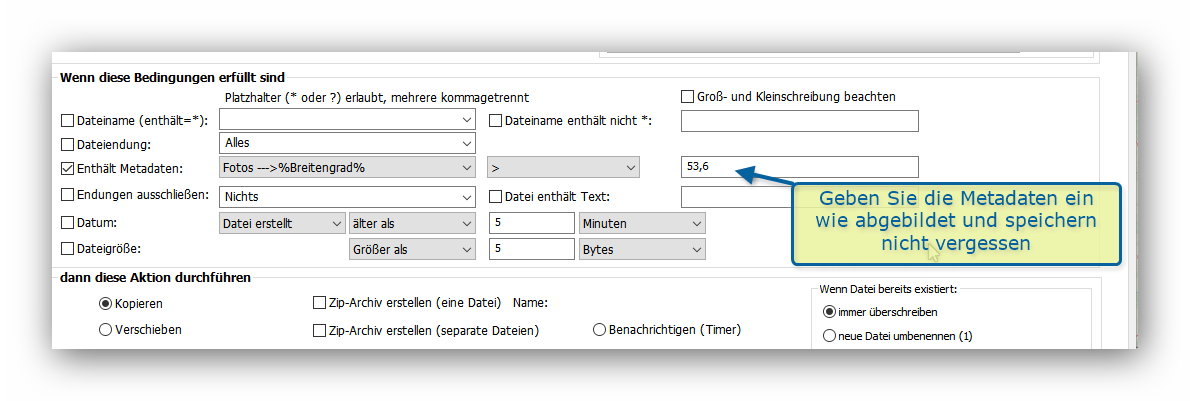Select the Benachrichtigen (Timer) option
Screen dimensions: 1190x401
point(600,329)
